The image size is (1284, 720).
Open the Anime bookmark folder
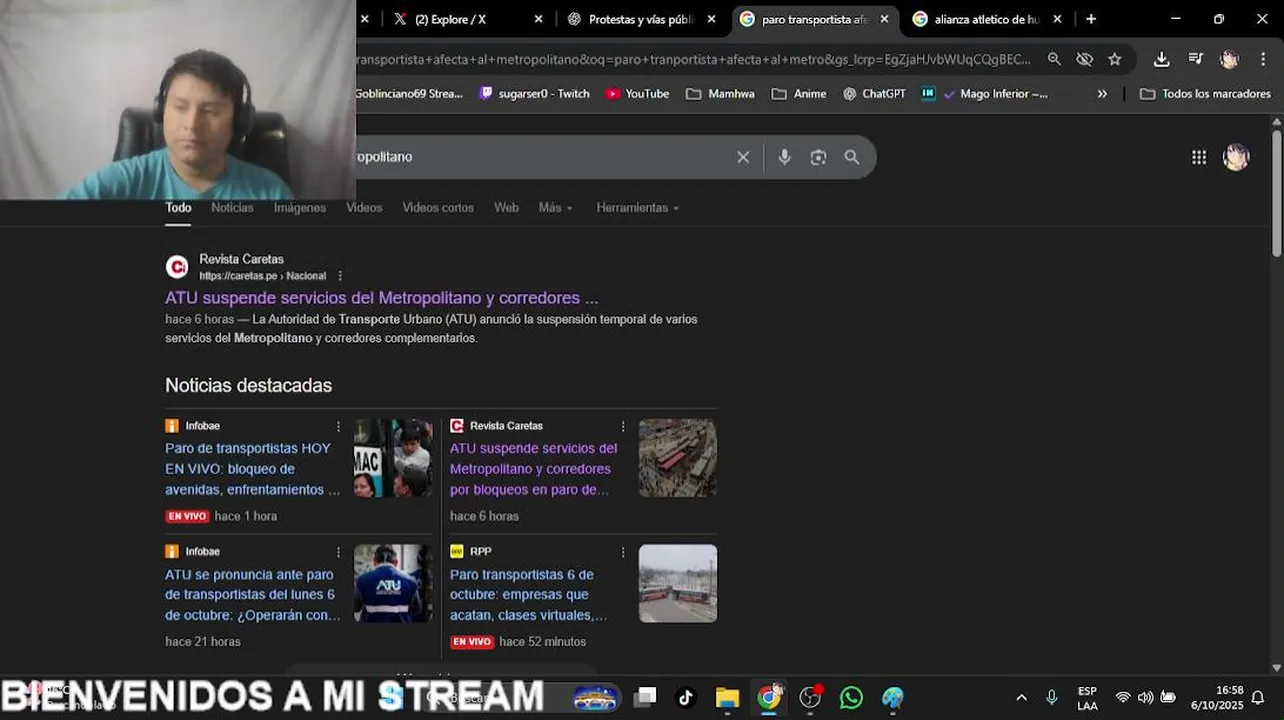[x=799, y=94]
